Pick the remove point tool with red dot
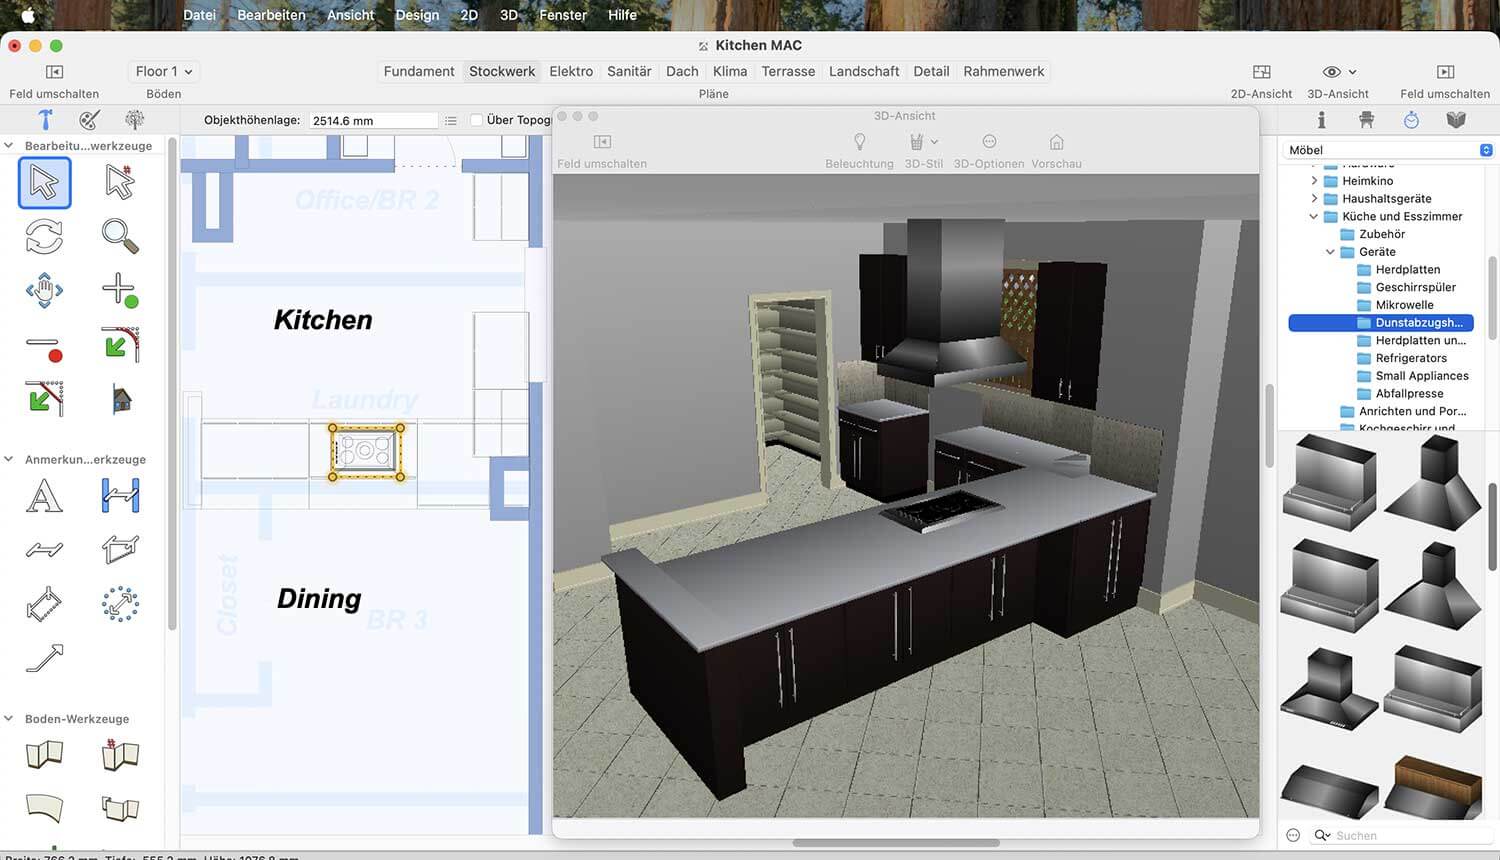Screen dimensions: 1500x860 pyautogui.click(x=44, y=347)
